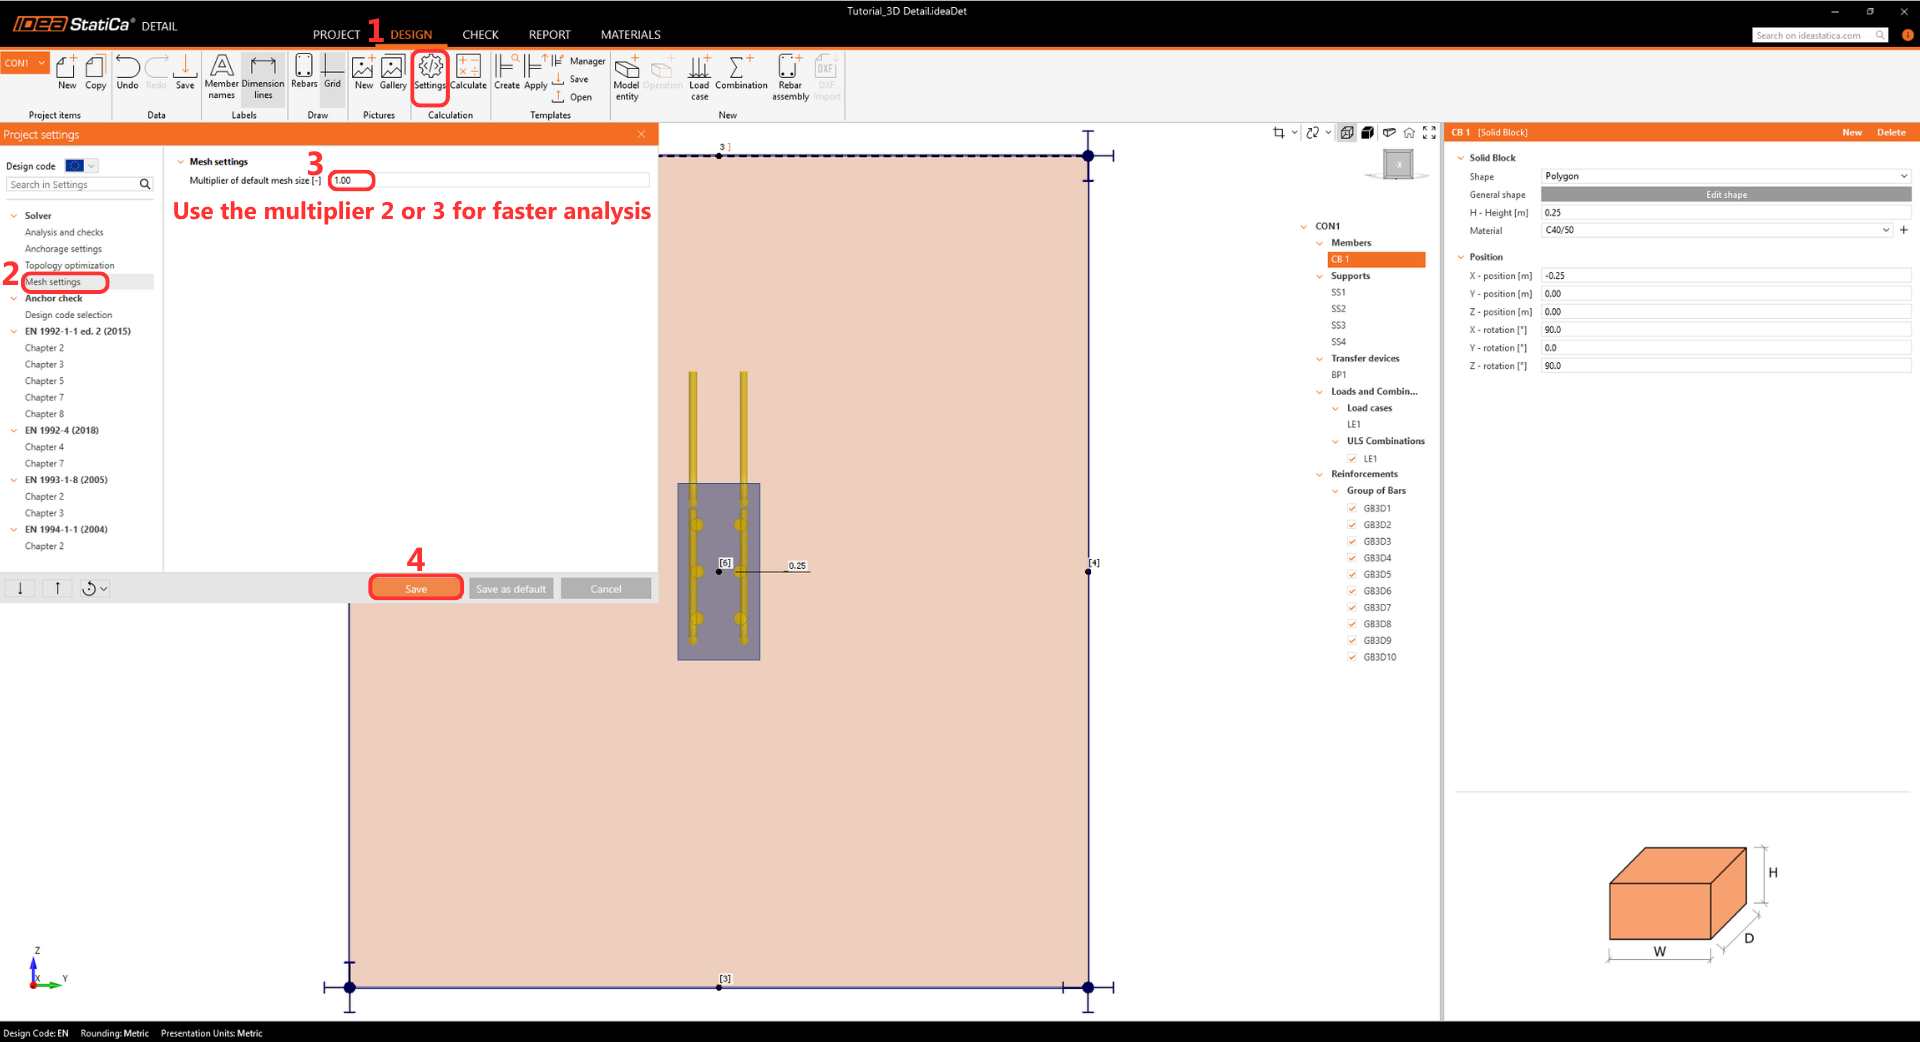Toggle the LE1 ULS combination checkbox
This screenshot has width=1920, height=1042.
click(1352, 459)
